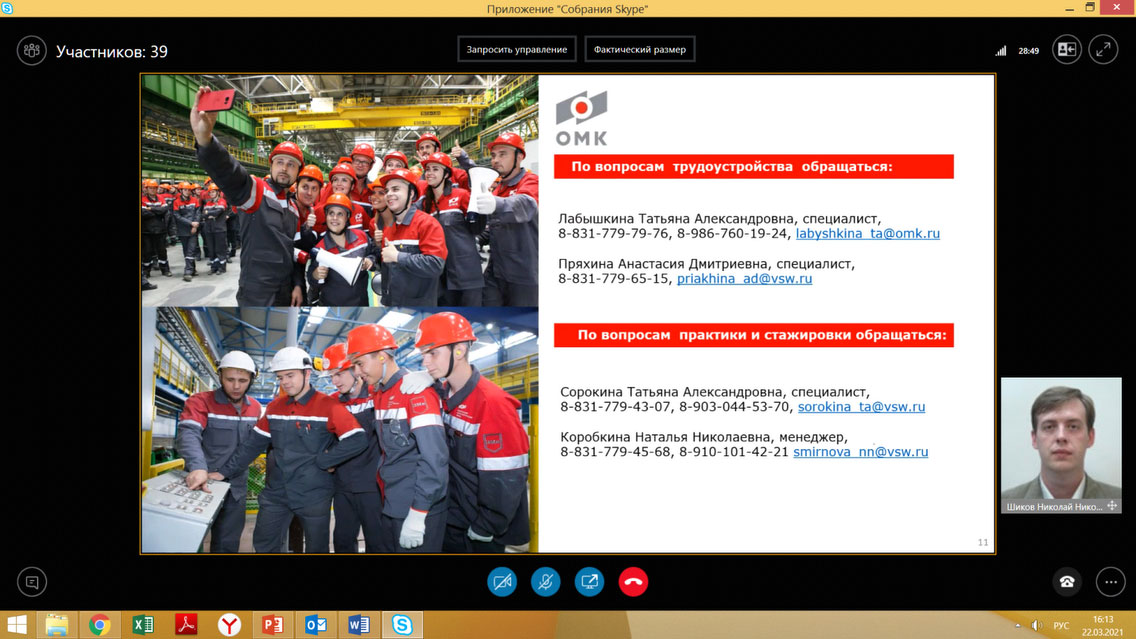Check the network signal strength icon

[1001, 51]
